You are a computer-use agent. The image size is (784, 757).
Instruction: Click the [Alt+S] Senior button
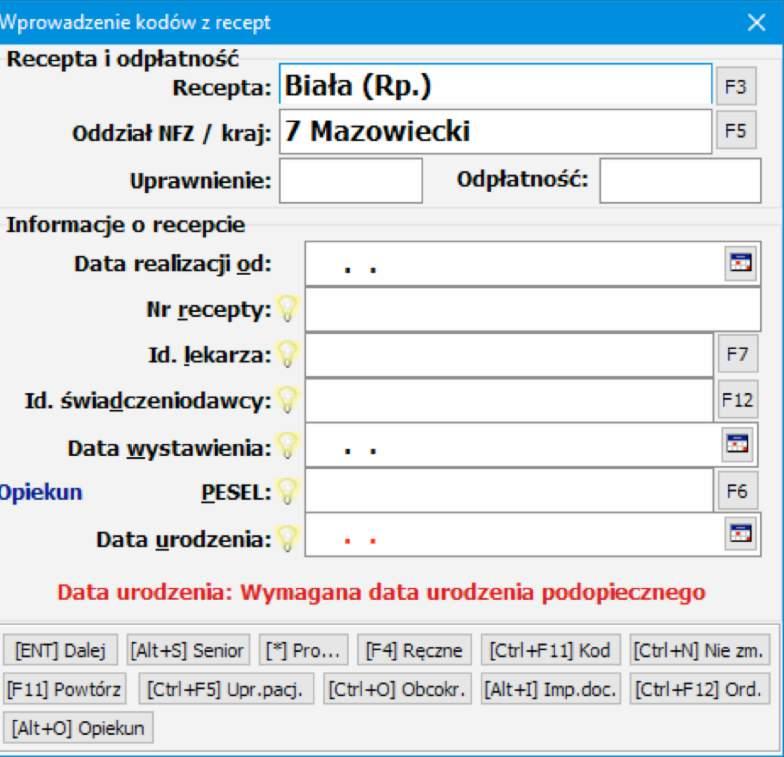[x=188, y=650]
